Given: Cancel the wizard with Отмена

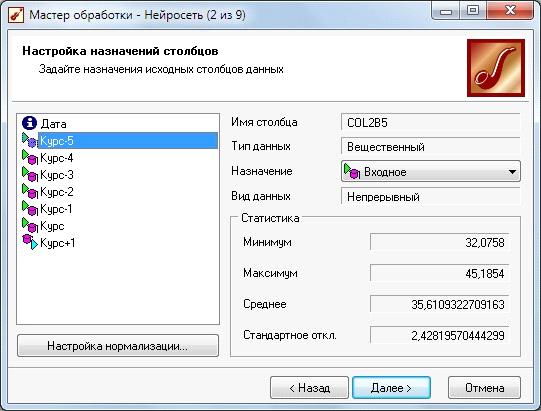Looking at the screenshot, I should coord(484,388).
